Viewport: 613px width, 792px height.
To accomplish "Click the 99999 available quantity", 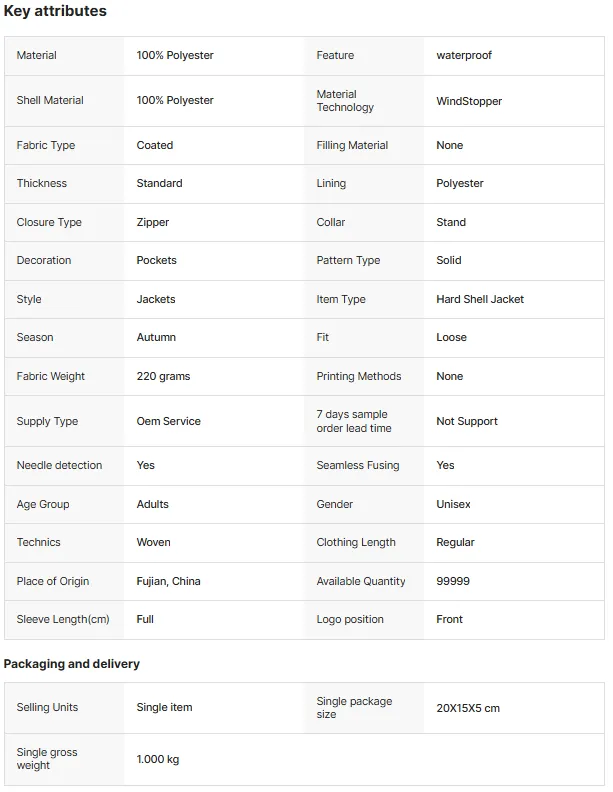I will [452, 581].
